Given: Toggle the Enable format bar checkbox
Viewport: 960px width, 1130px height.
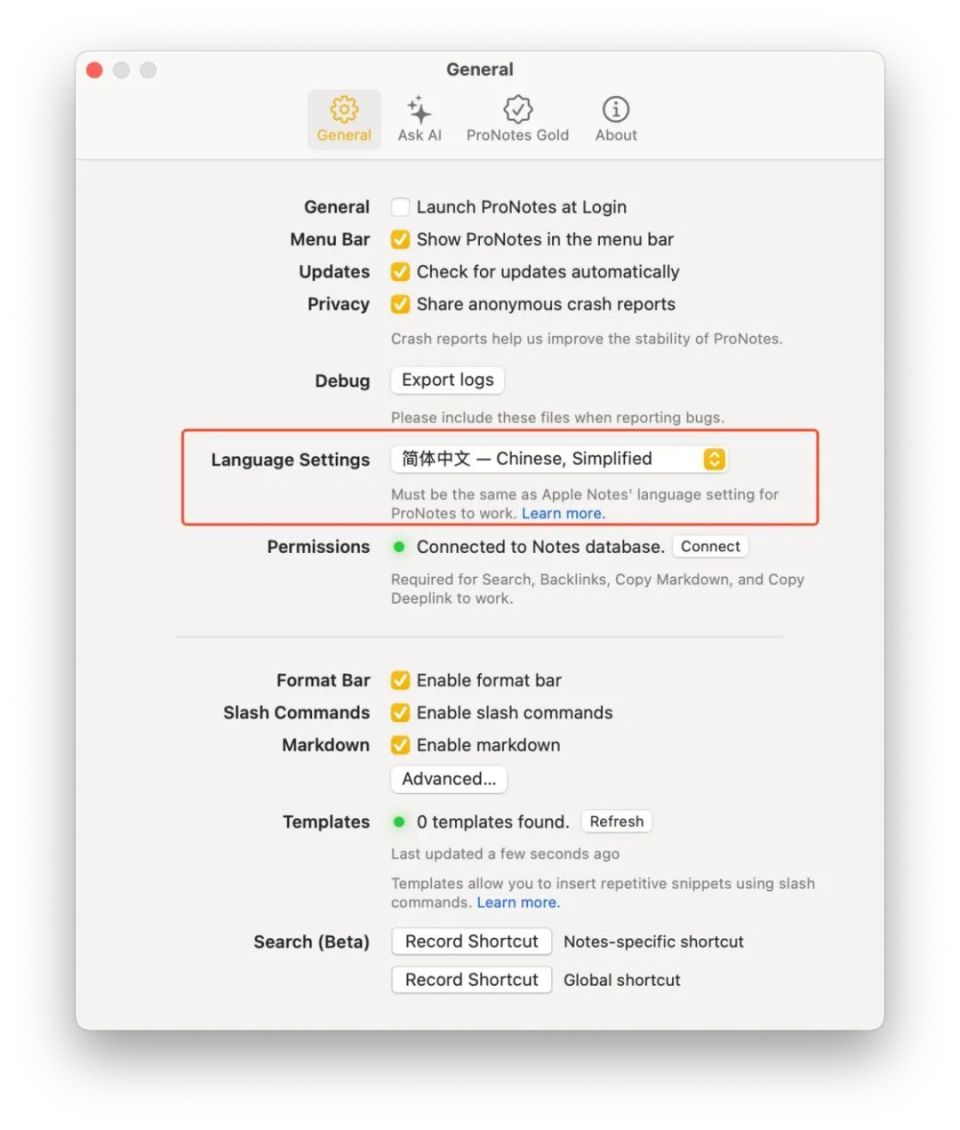Looking at the screenshot, I should (400, 681).
